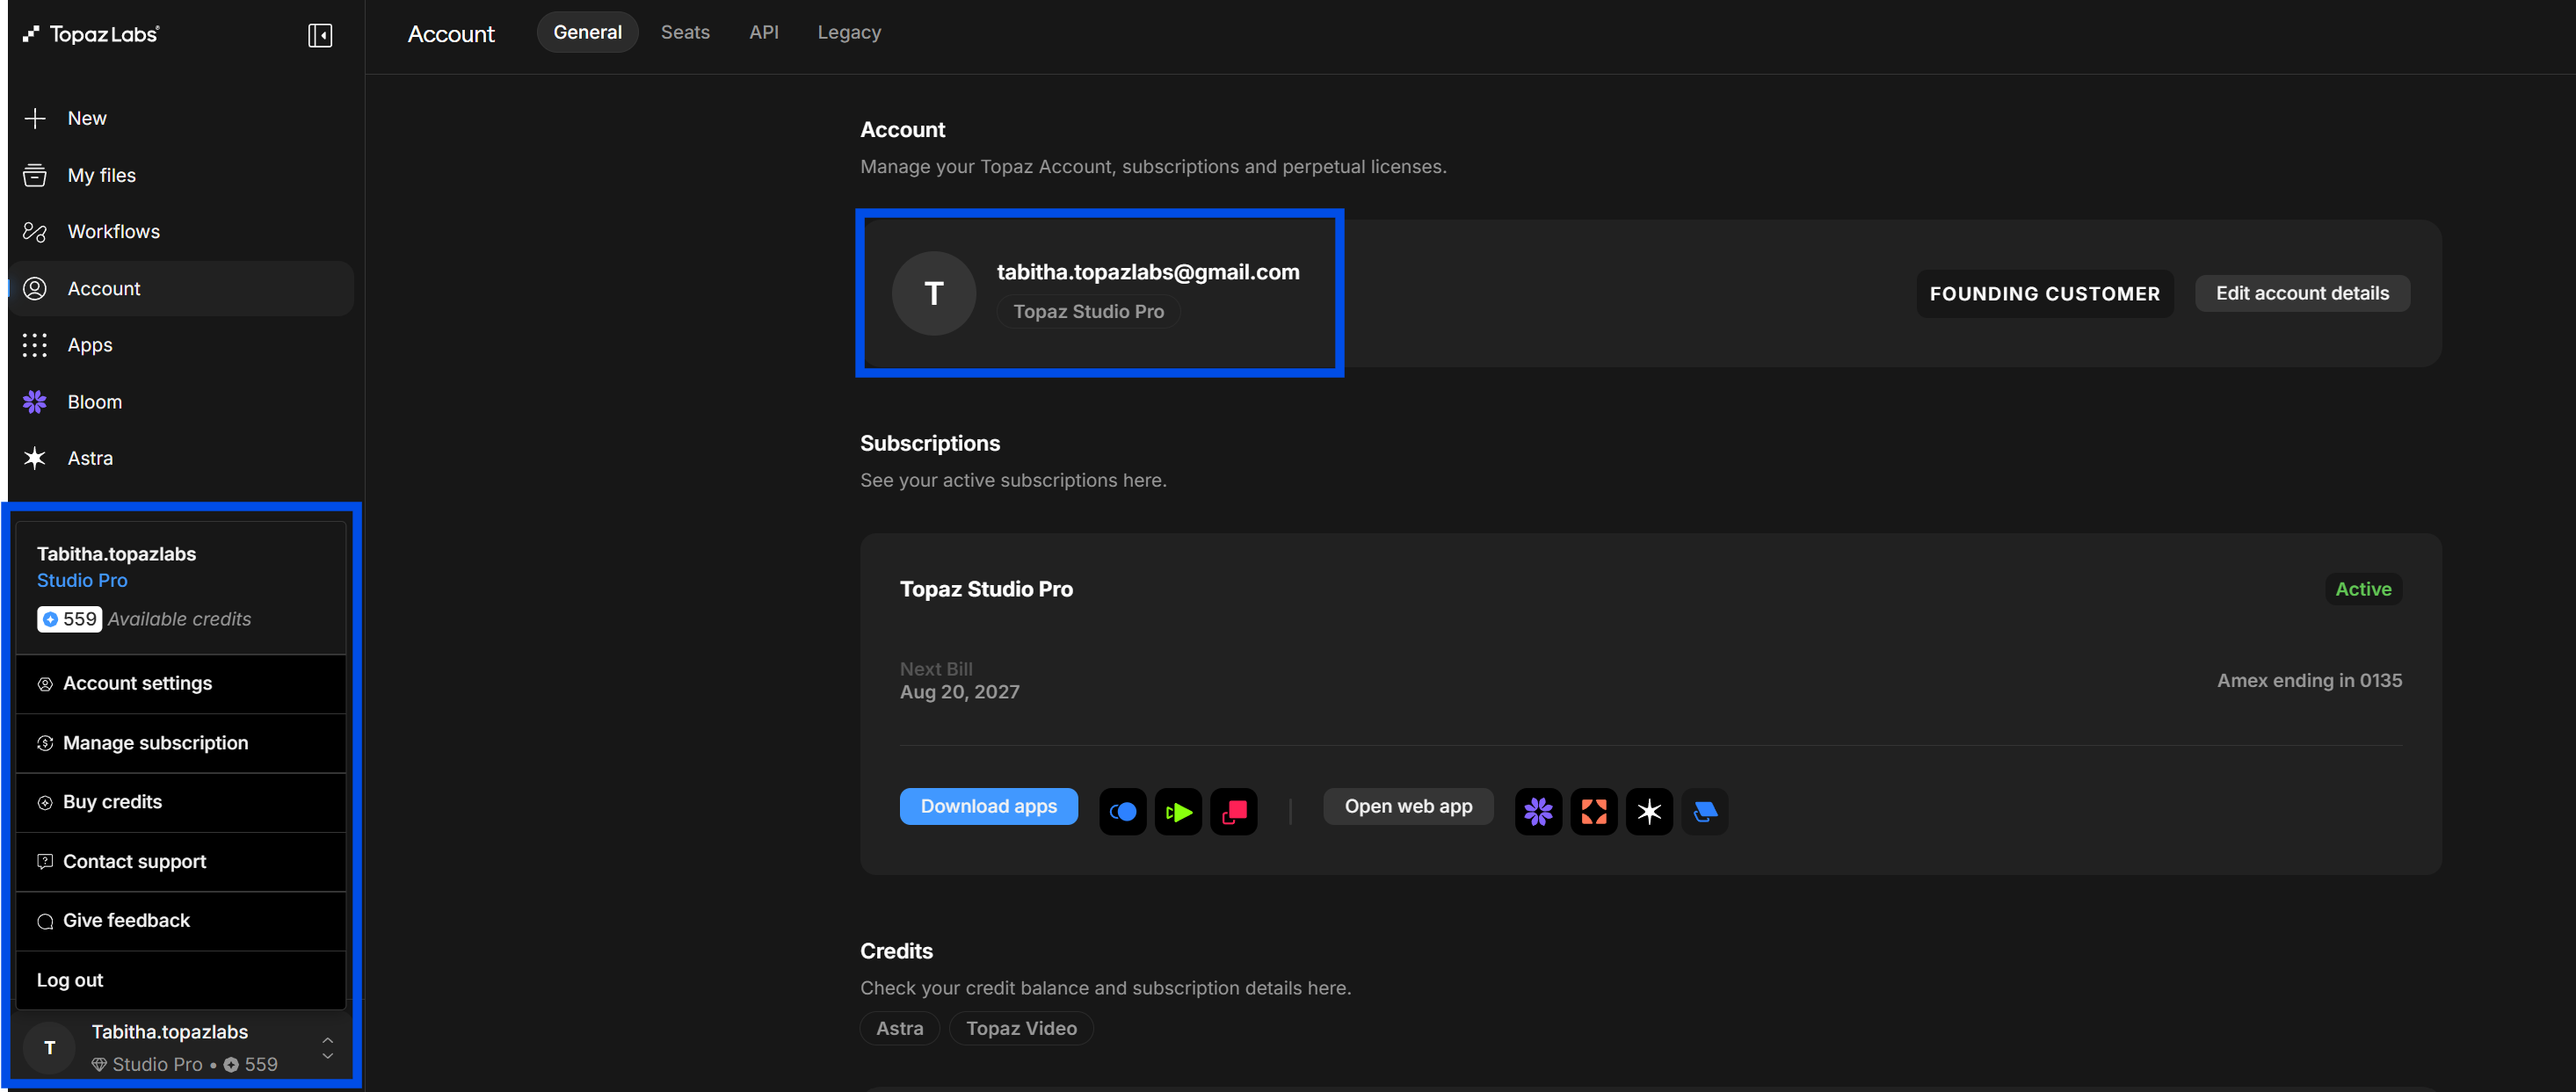Click the FOUNDING CUSTOMER badge

(x=2044, y=294)
